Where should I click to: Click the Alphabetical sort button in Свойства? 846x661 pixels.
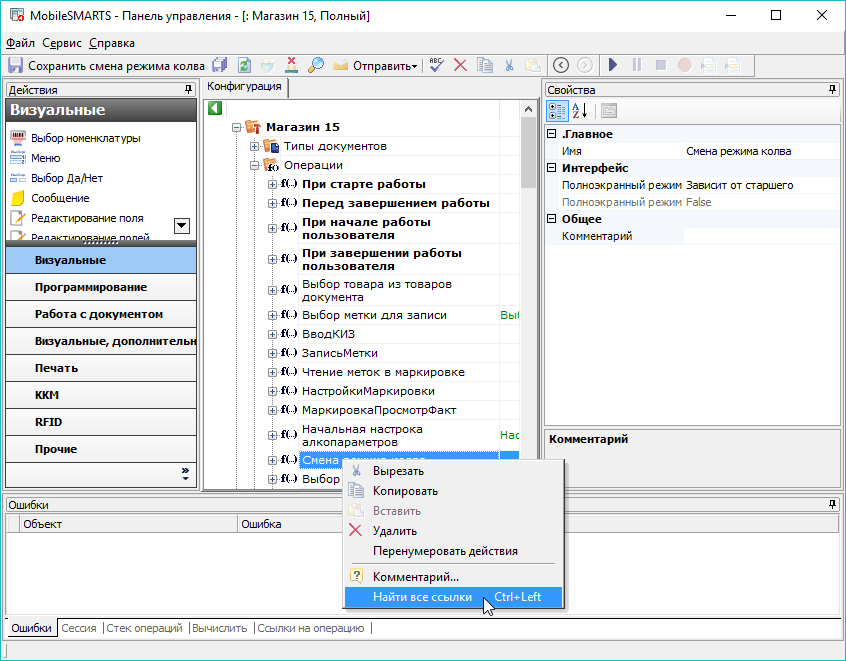(579, 111)
